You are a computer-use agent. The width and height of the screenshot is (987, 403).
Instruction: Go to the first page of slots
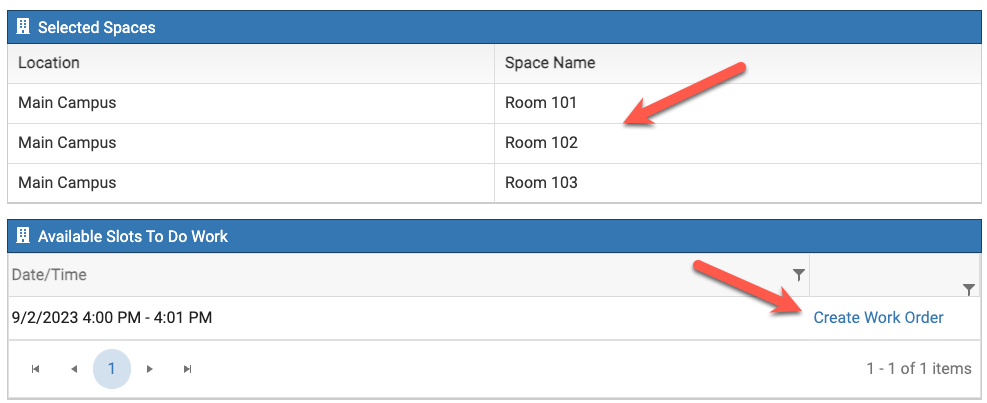pyautogui.click(x=36, y=369)
